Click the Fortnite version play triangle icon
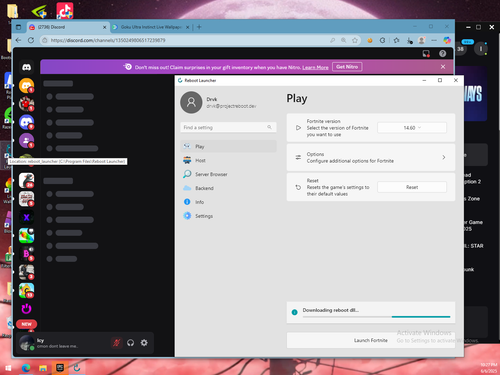500x375 pixels. tap(298, 128)
